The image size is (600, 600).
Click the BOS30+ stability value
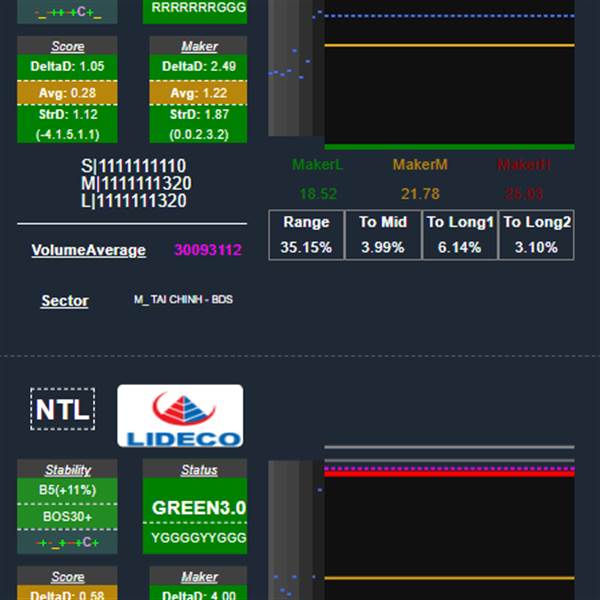[67, 517]
